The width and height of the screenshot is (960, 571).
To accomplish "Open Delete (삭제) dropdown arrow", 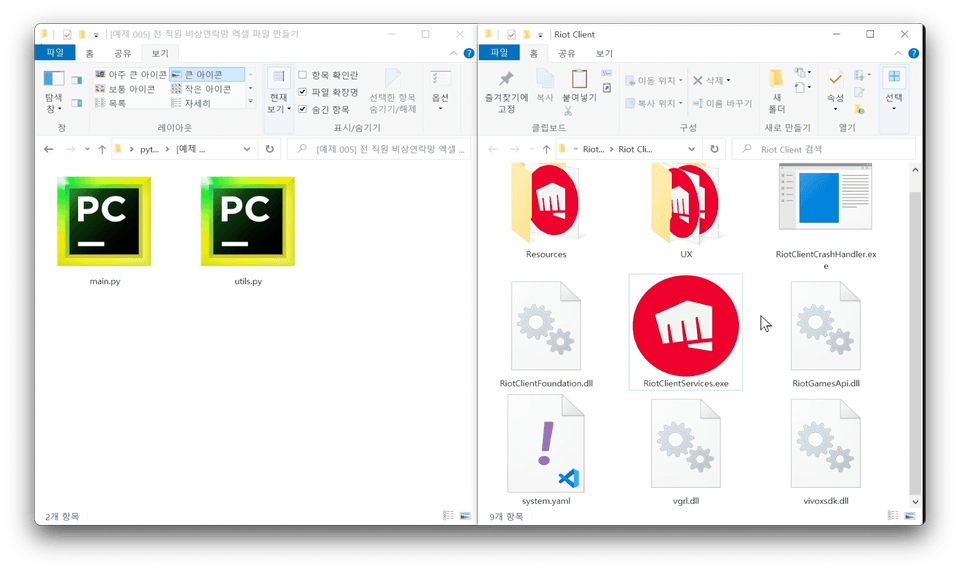I will pos(728,80).
